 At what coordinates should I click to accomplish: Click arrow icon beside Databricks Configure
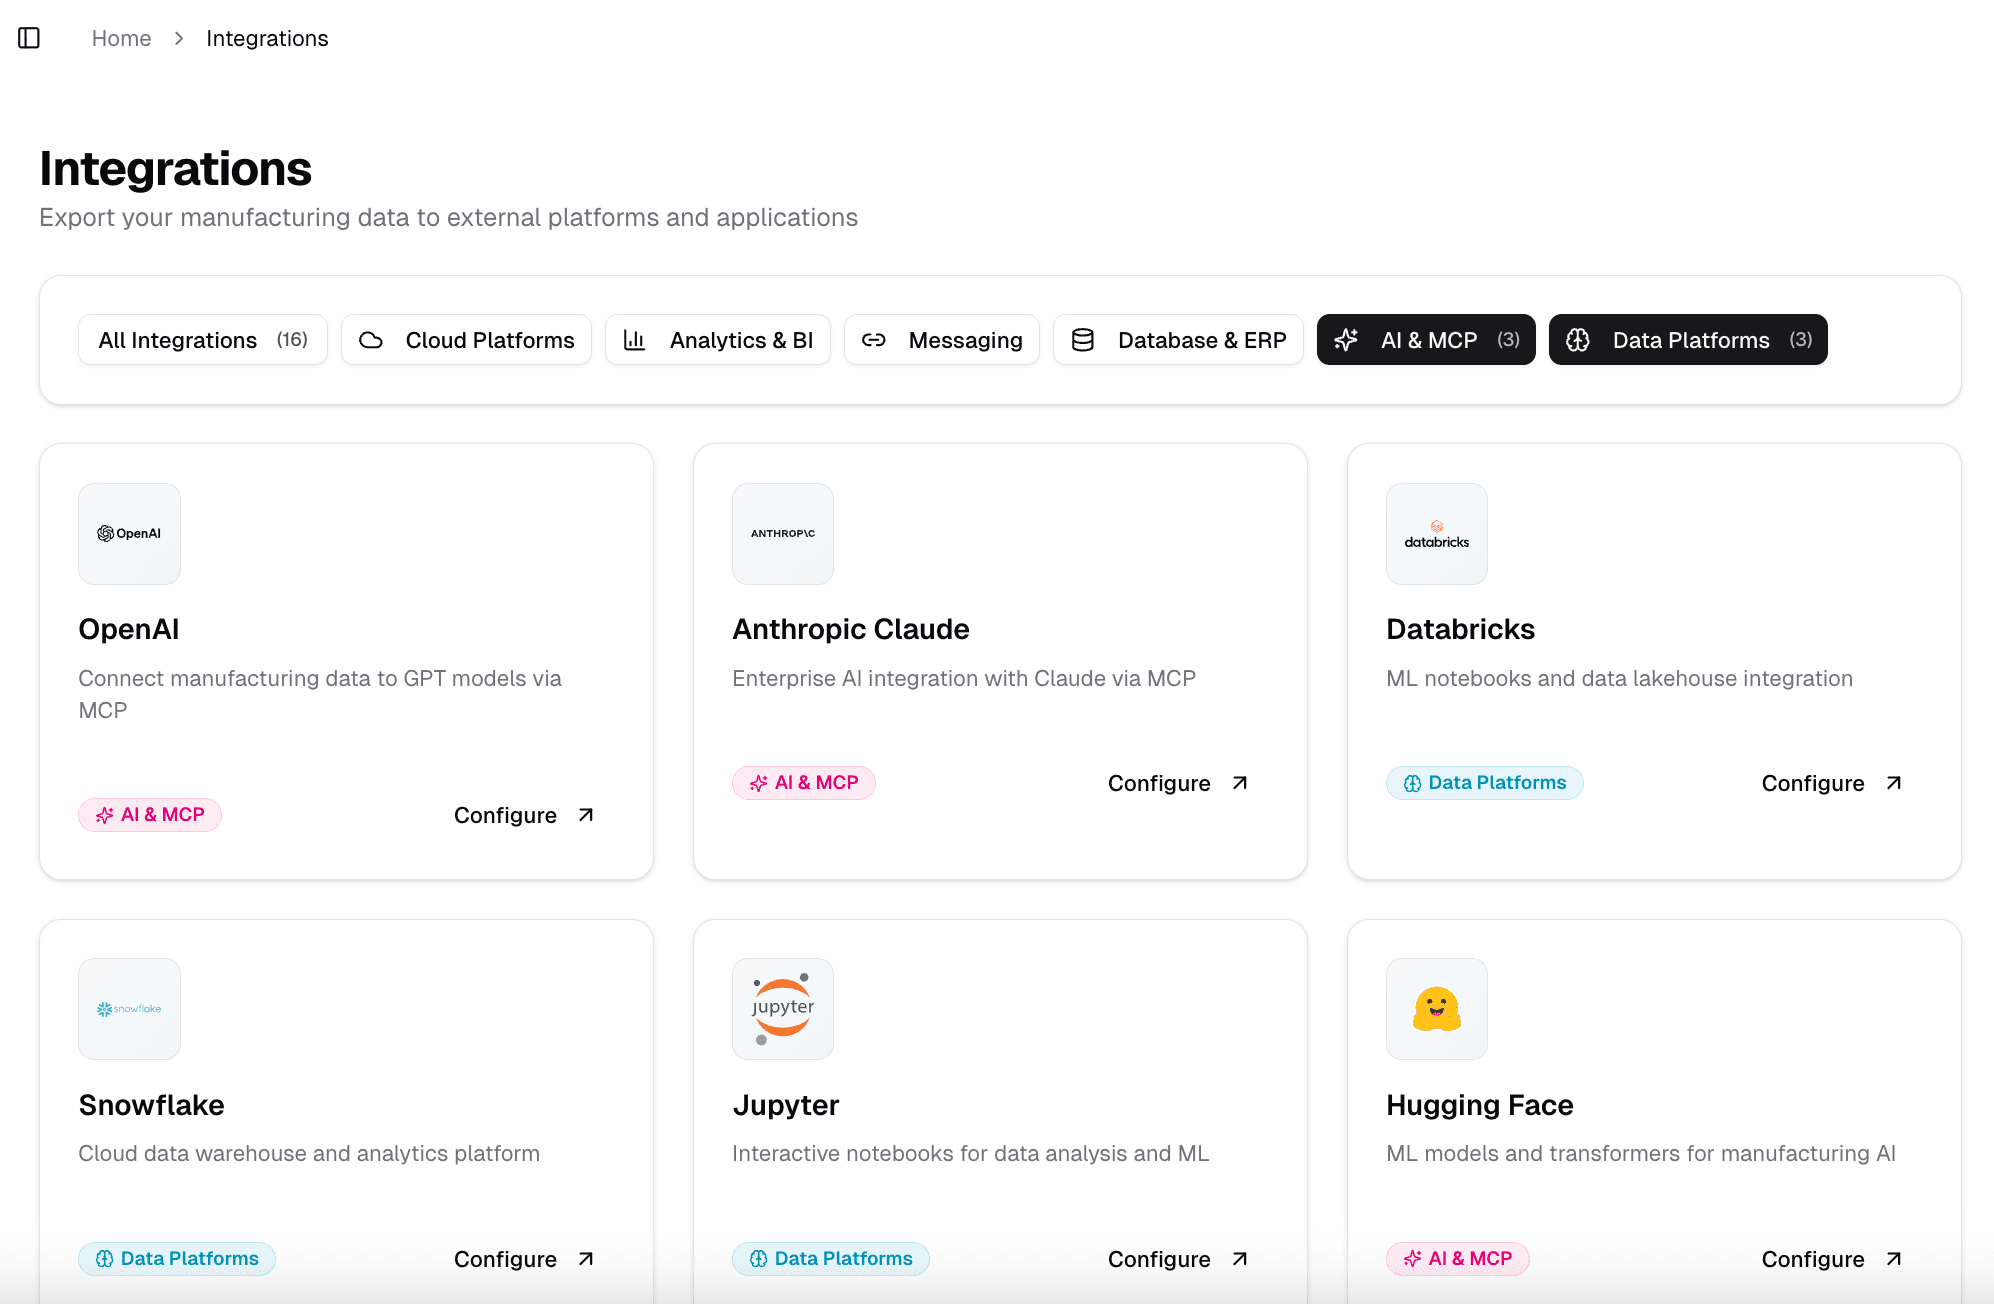tap(1893, 783)
